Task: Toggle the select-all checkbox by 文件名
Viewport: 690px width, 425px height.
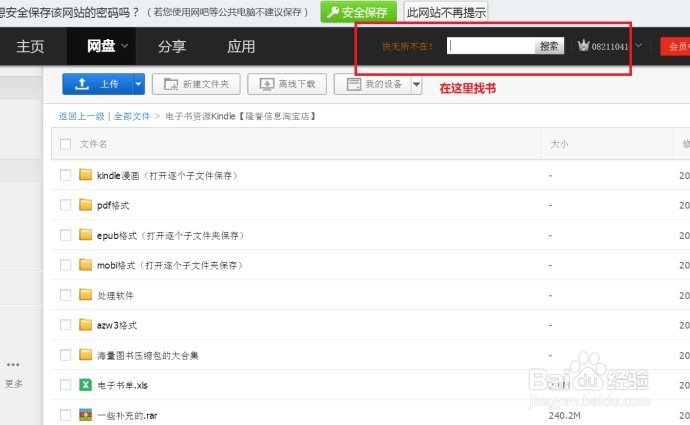Action: [65, 144]
